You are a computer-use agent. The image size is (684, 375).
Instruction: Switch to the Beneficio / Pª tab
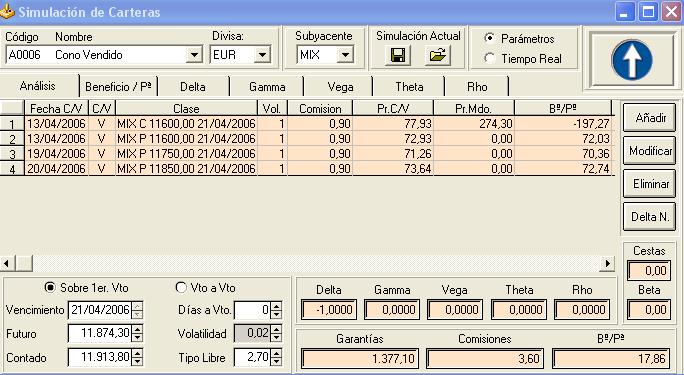point(118,87)
